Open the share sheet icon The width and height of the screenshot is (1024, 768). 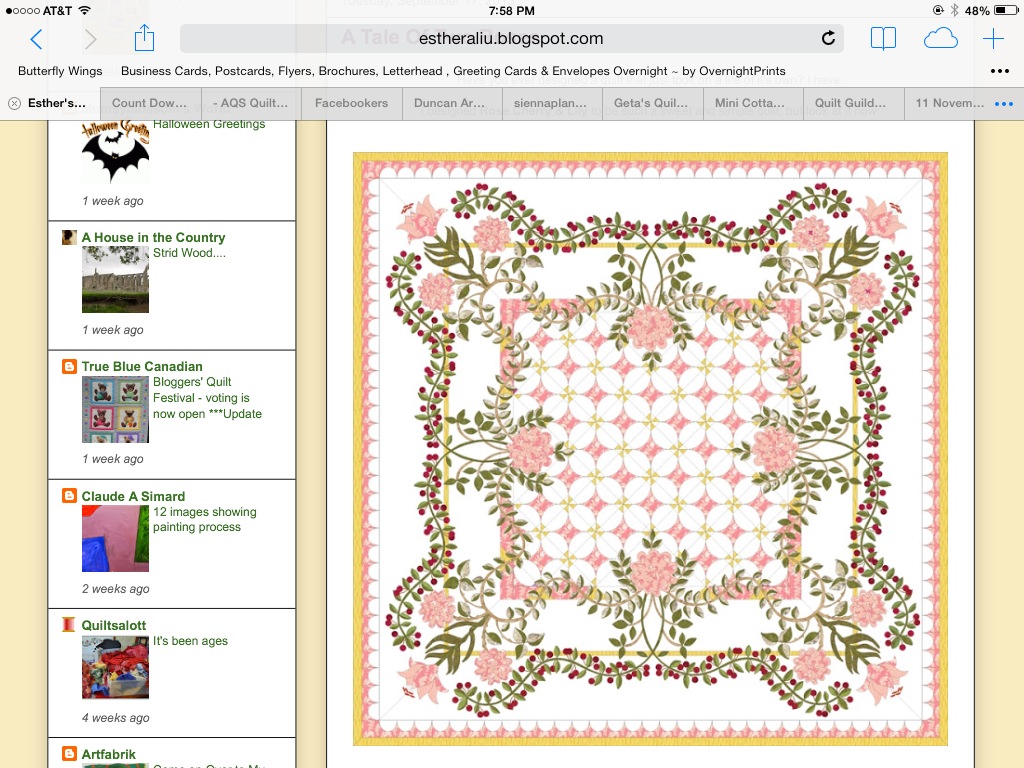pyautogui.click(x=144, y=37)
